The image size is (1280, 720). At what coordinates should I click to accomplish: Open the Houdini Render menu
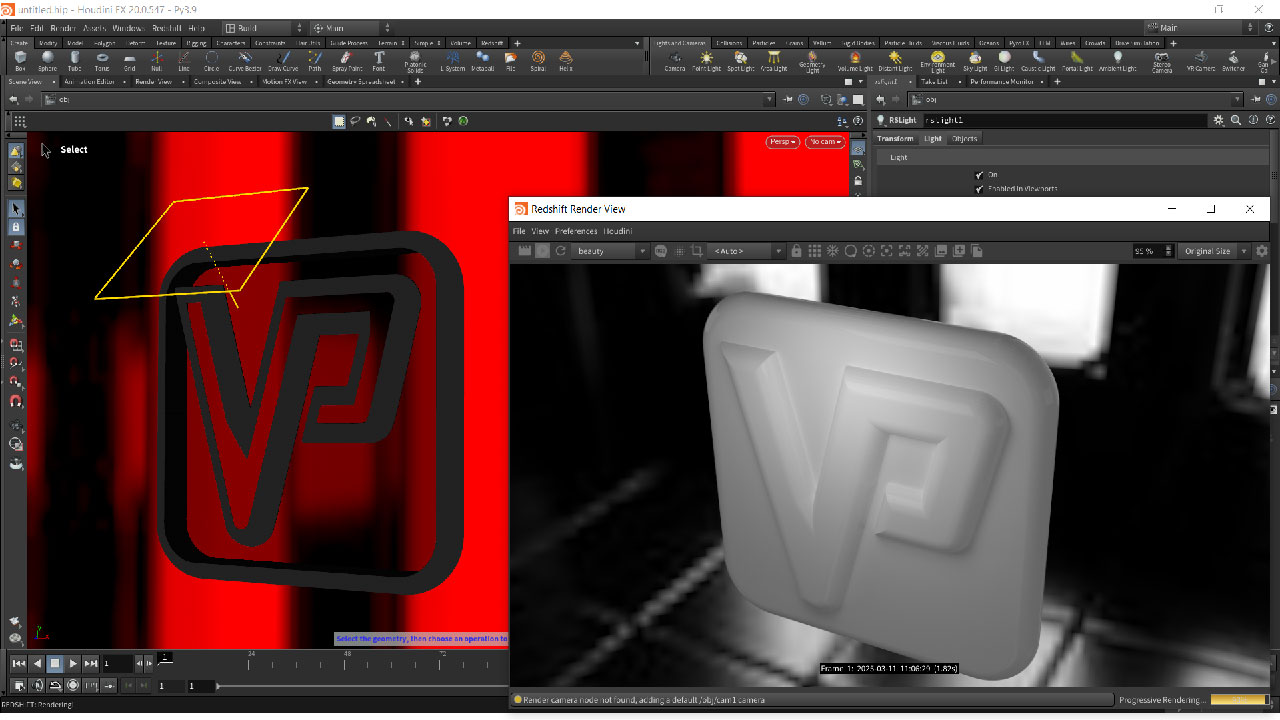click(x=62, y=28)
